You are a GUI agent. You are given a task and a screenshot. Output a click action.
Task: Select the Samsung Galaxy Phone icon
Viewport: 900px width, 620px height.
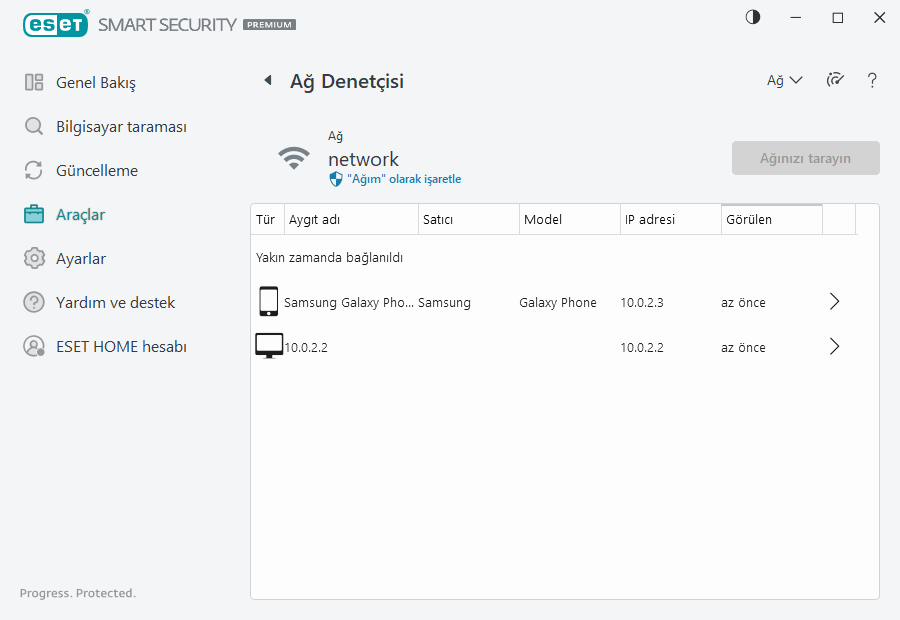point(268,302)
